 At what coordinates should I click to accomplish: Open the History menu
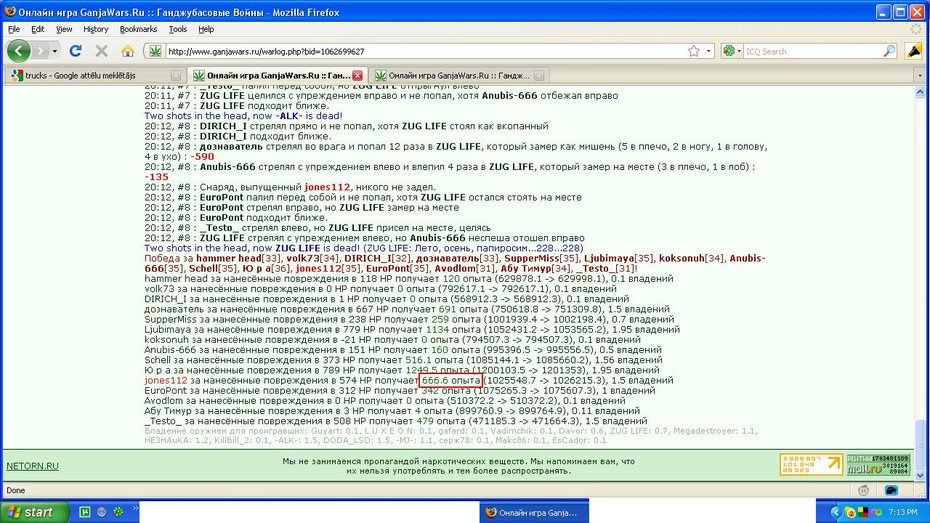[95, 29]
